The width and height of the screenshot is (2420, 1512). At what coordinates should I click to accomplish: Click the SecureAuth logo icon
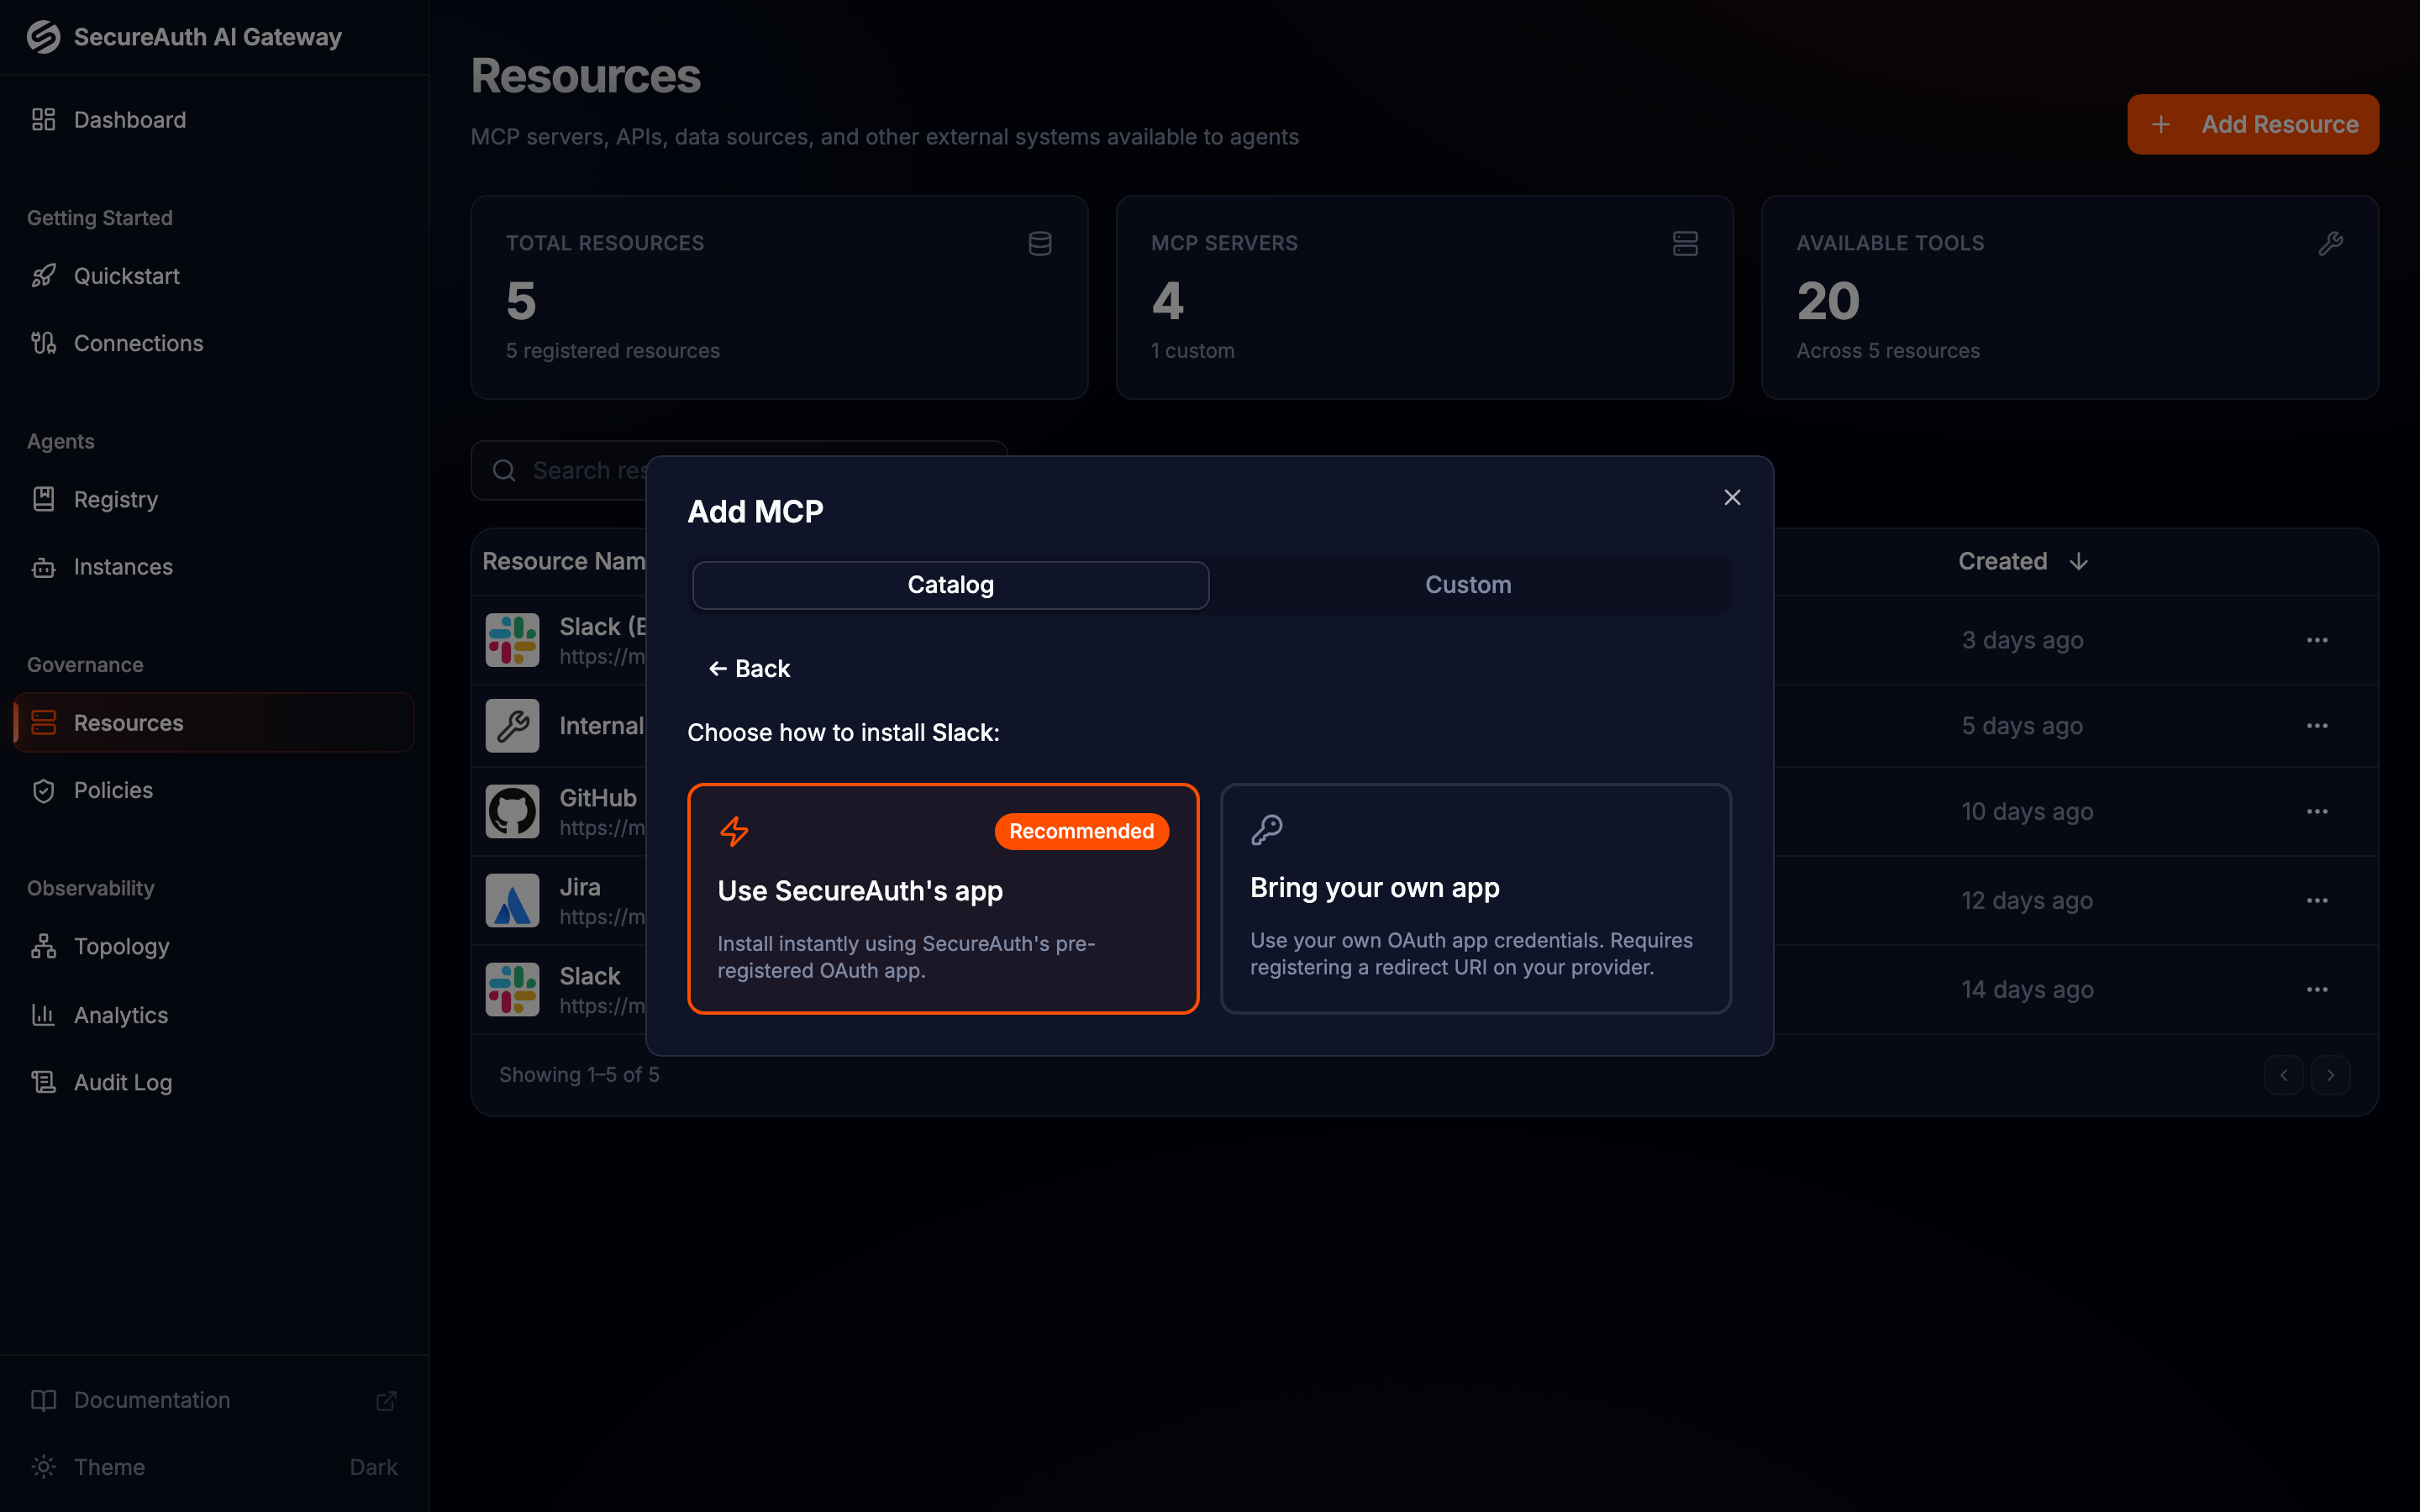tap(43, 37)
